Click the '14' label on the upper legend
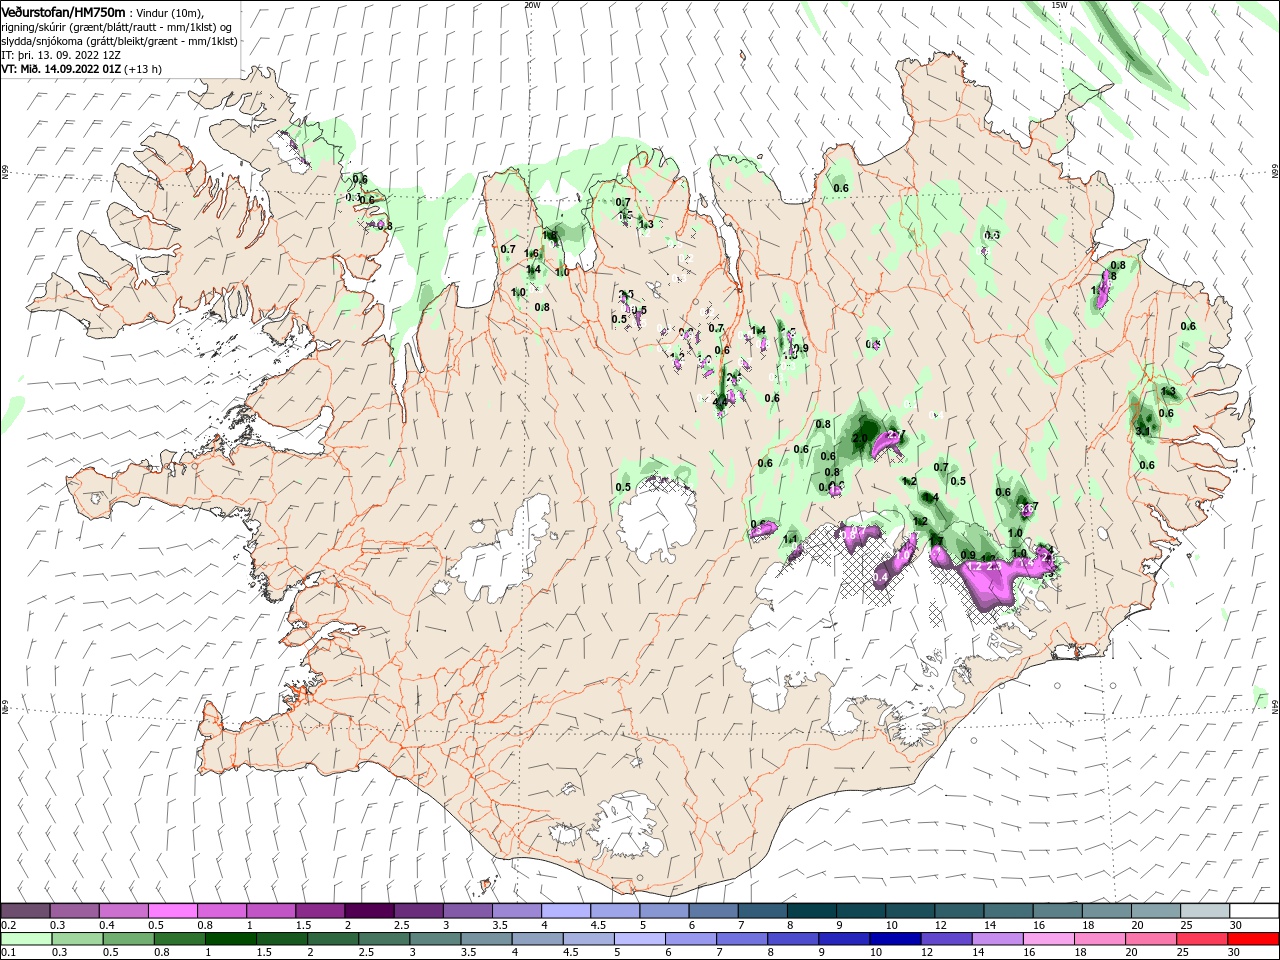The width and height of the screenshot is (1280, 960). [x=989, y=925]
